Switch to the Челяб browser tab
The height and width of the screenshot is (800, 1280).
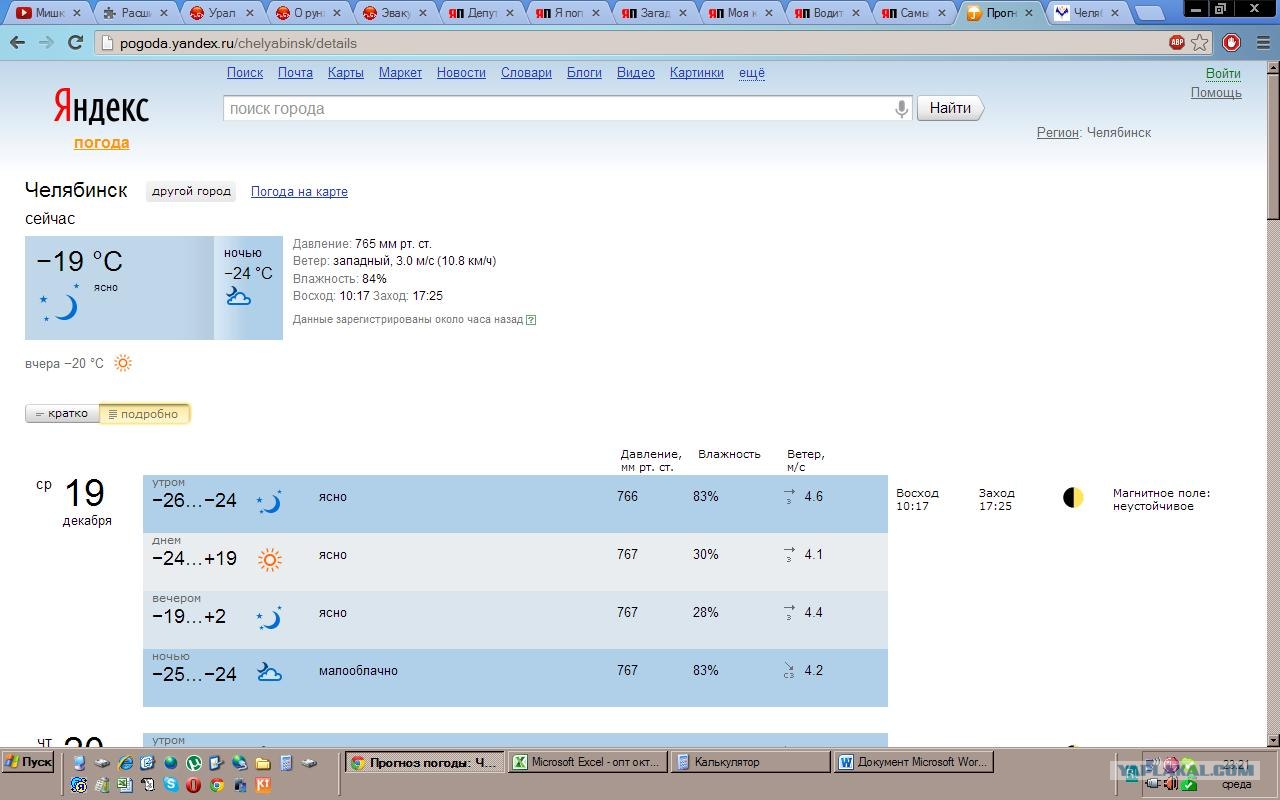(x=1086, y=13)
